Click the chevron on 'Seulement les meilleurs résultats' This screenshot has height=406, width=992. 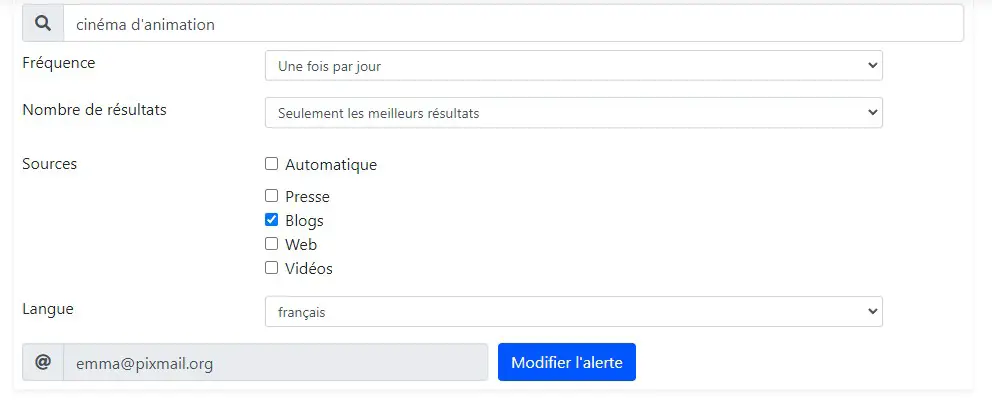coord(872,113)
